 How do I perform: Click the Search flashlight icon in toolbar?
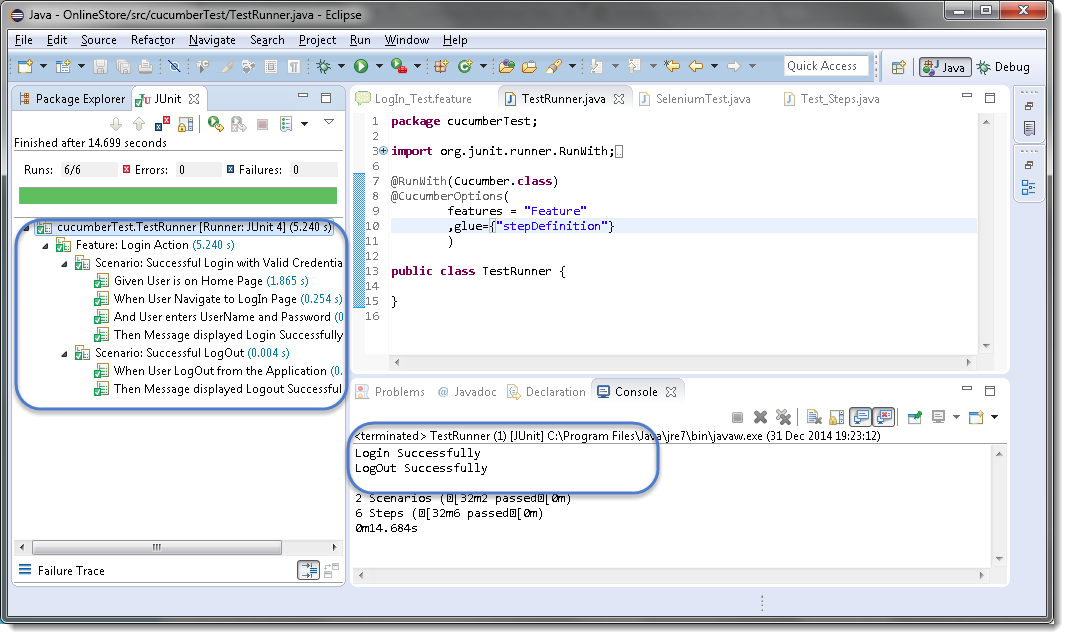[554, 66]
